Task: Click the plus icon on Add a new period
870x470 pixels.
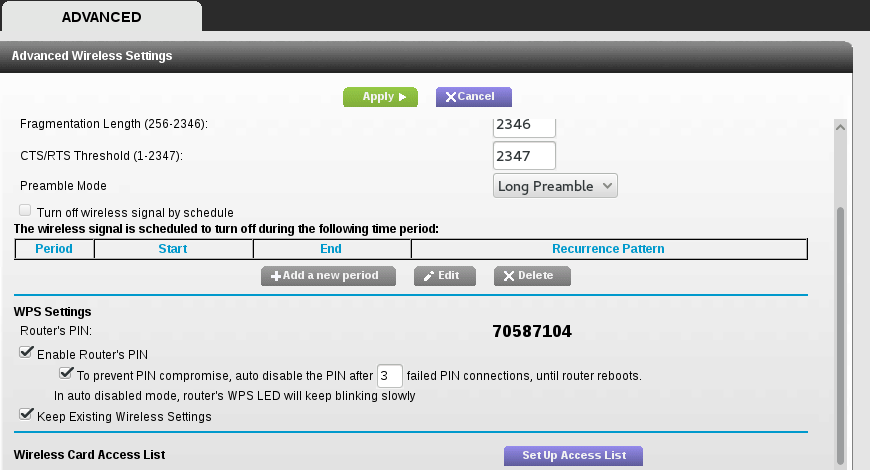Action: [276, 276]
